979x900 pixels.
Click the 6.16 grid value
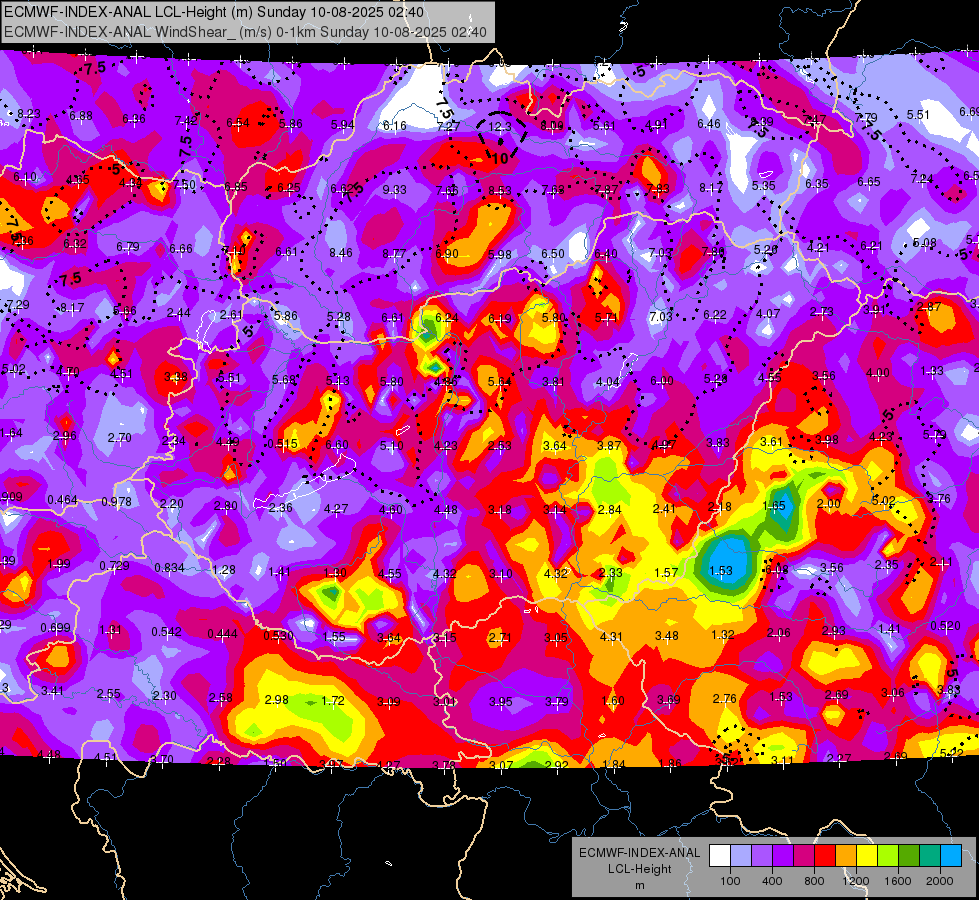click(395, 126)
